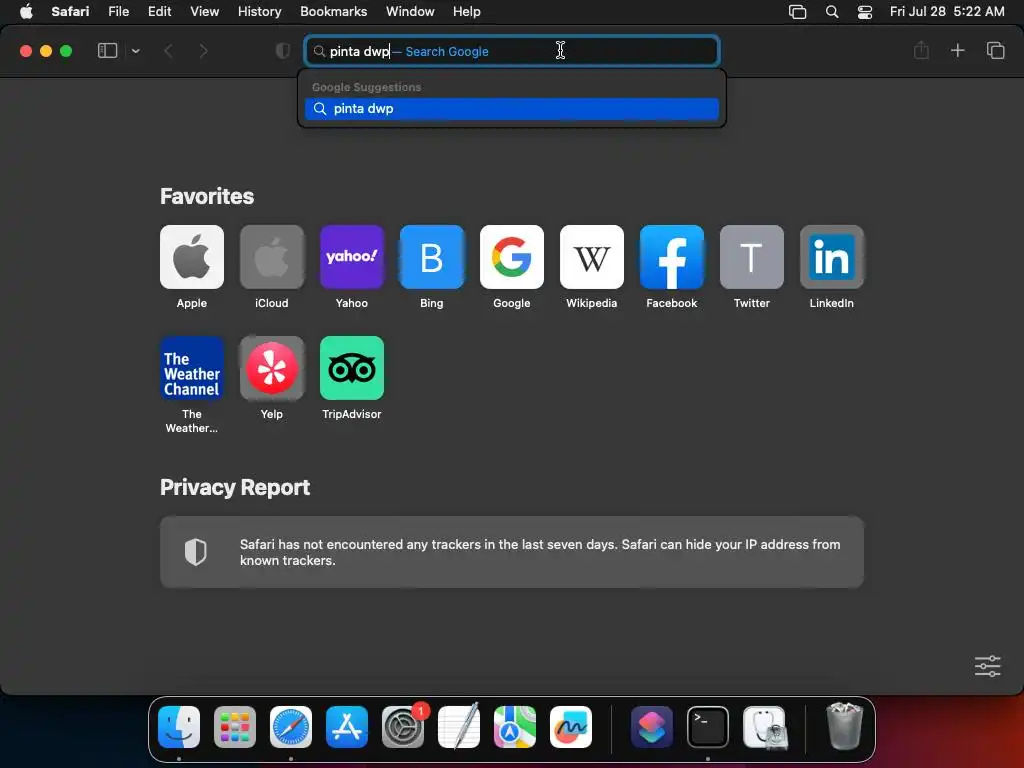
Task: Open the Twitter favorite tile
Action: pos(752,257)
